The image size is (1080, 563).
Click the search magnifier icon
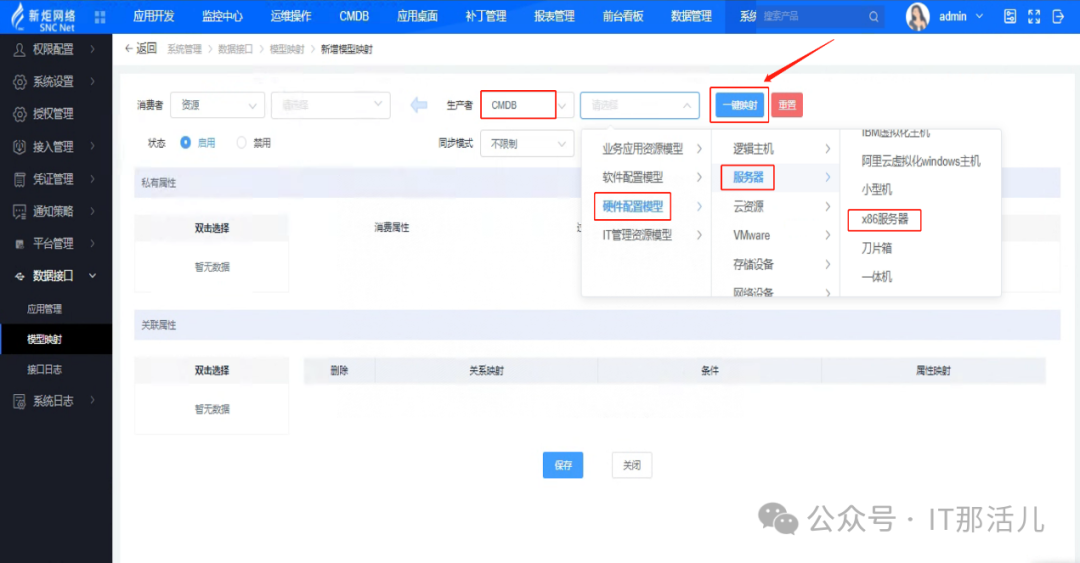pos(873,17)
